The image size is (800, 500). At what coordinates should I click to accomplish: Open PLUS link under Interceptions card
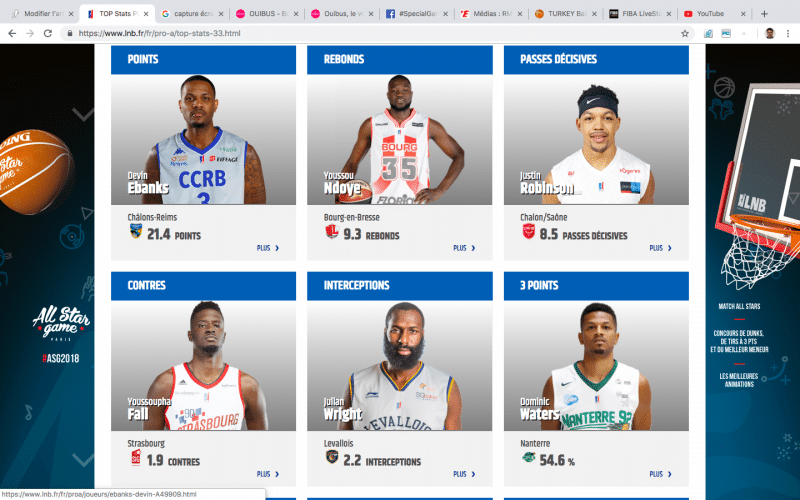pos(464,474)
